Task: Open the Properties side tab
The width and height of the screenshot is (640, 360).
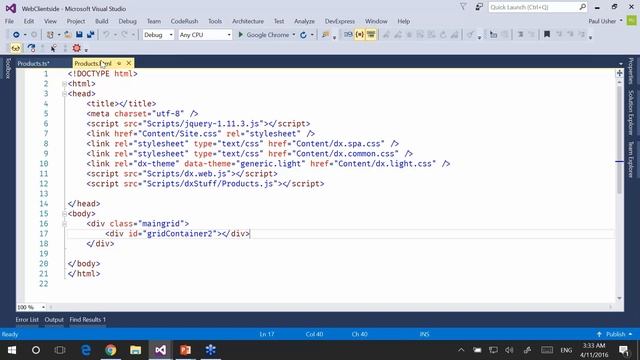Action: point(631,71)
